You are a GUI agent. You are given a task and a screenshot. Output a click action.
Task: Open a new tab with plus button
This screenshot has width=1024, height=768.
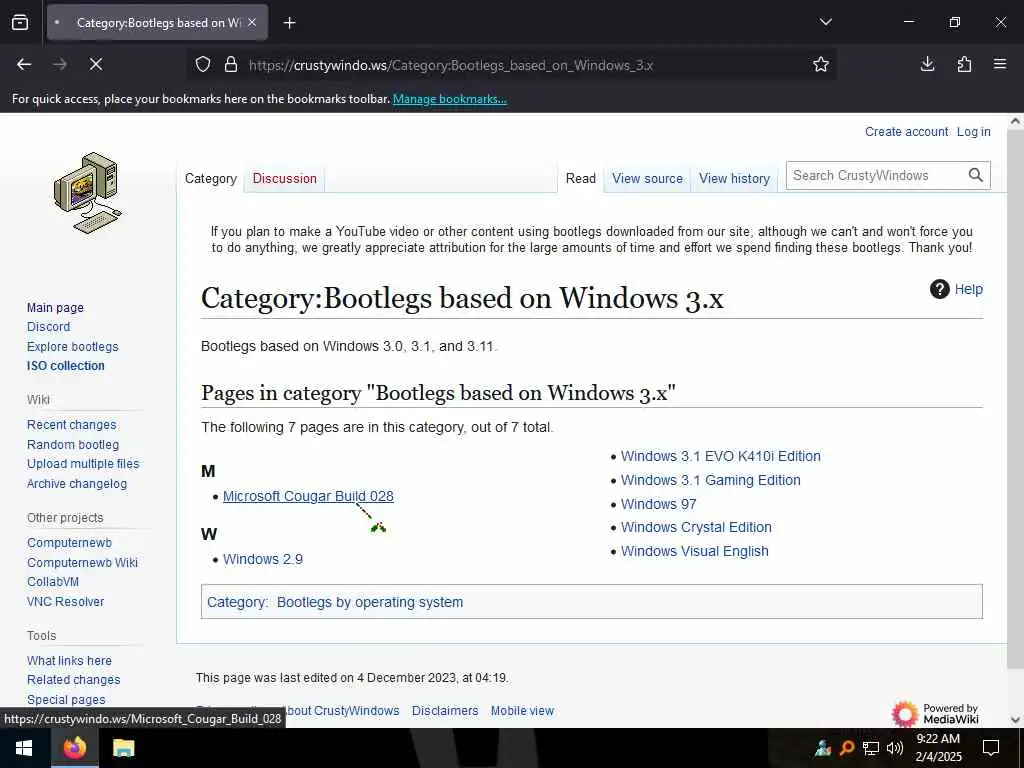coord(289,23)
